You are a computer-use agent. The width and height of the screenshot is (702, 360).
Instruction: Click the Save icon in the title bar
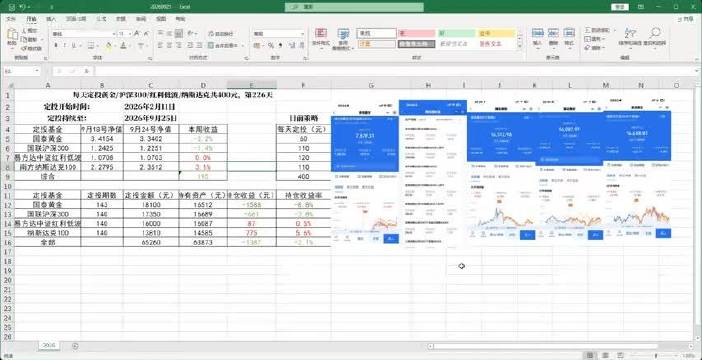coord(12,7)
